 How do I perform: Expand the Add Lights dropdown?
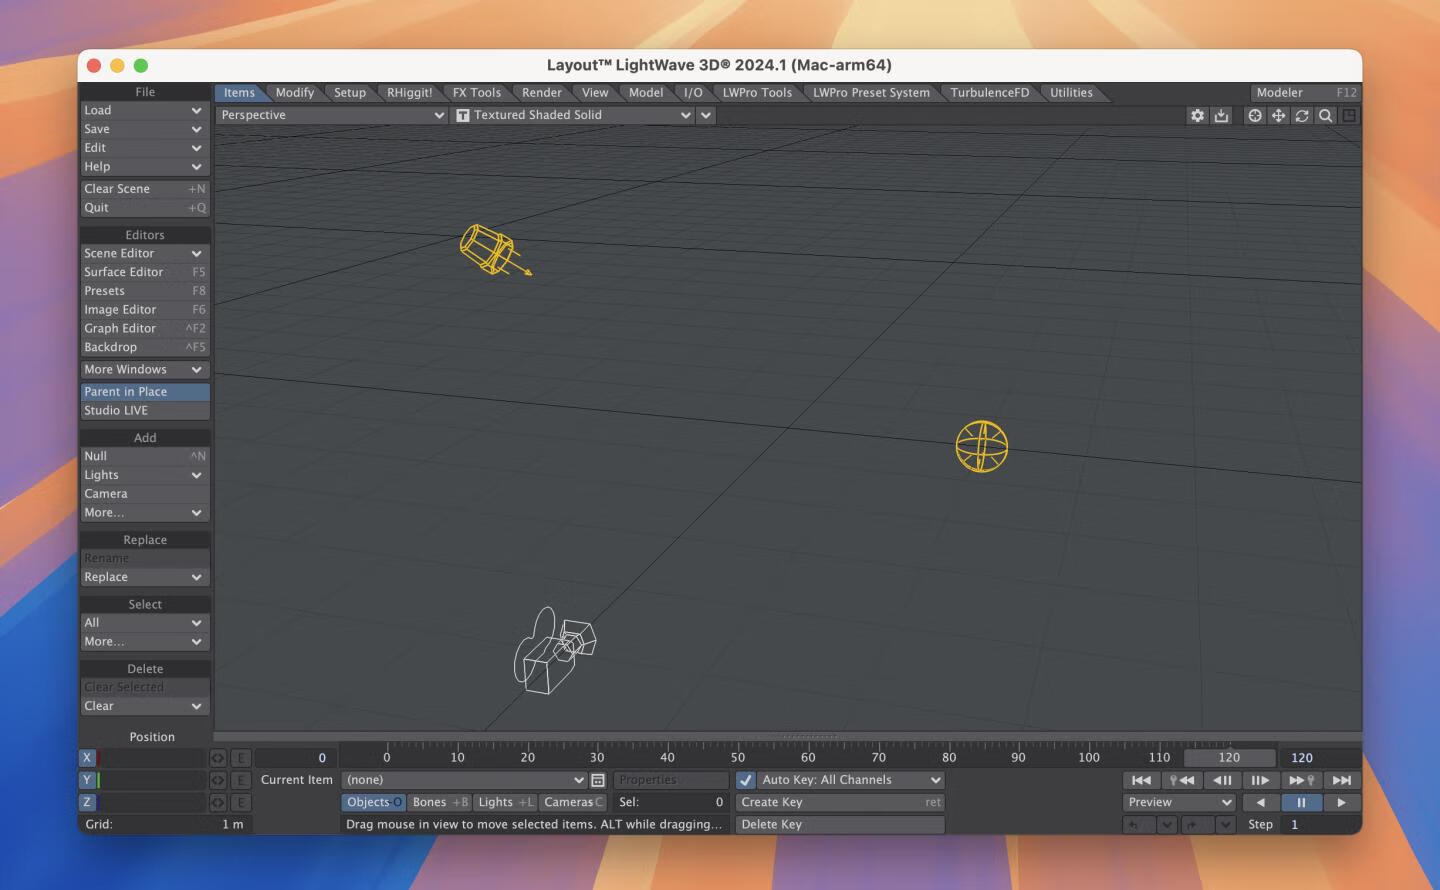click(x=145, y=475)
